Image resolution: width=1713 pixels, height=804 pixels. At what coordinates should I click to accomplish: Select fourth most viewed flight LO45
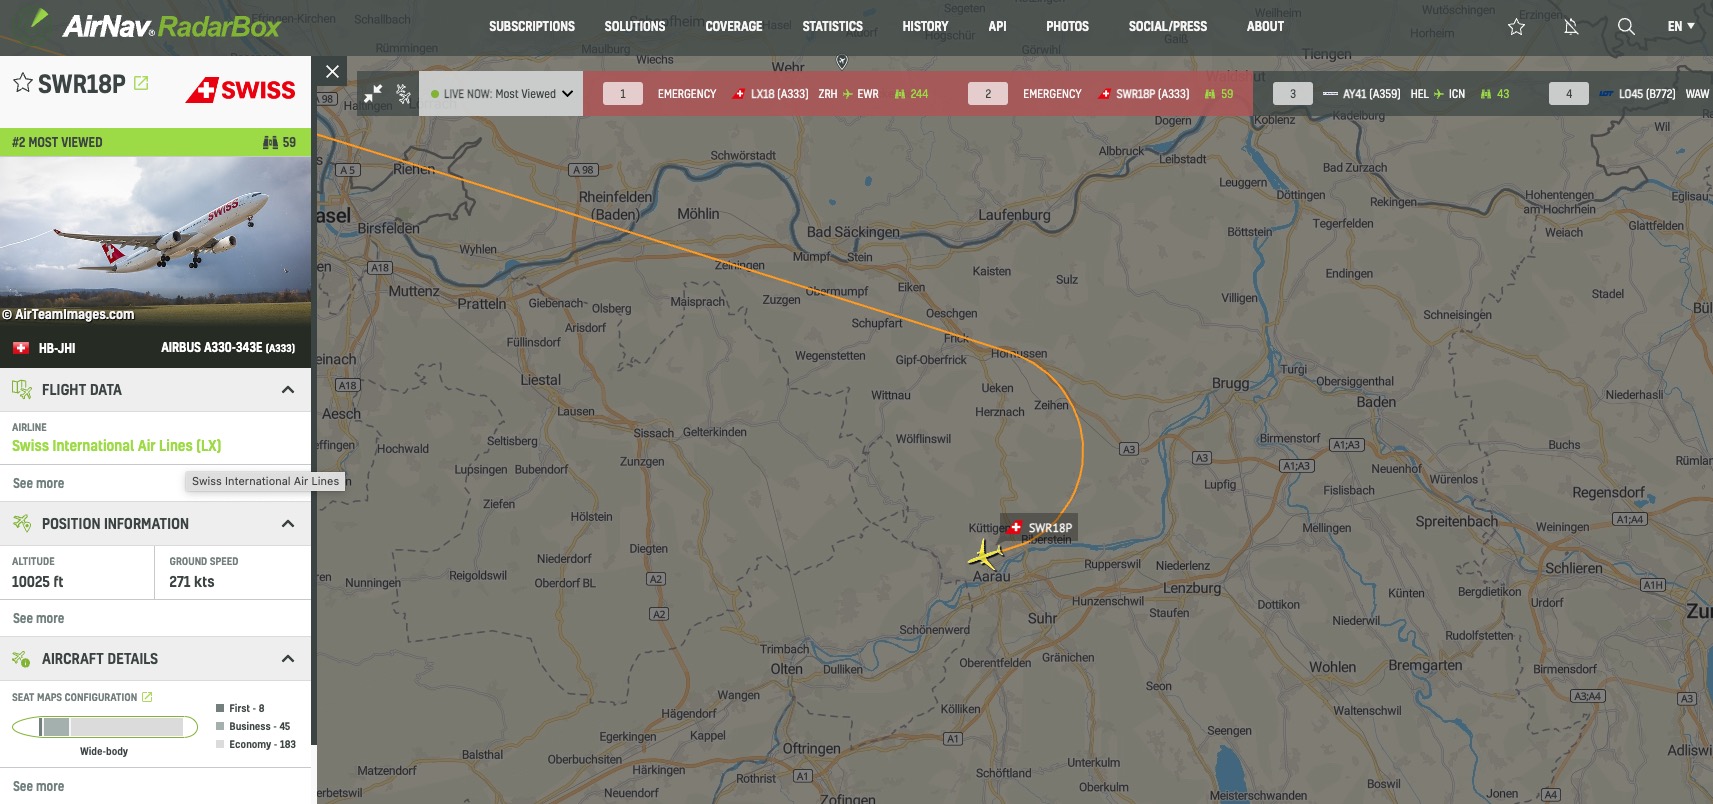coord(1630,94)
